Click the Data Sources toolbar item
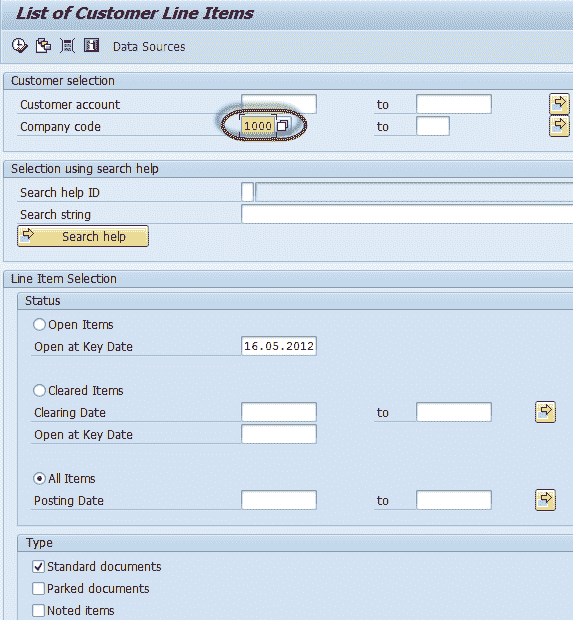Viewport: 573px width, 620px height. pyautogui.click(x=149, y=47)
